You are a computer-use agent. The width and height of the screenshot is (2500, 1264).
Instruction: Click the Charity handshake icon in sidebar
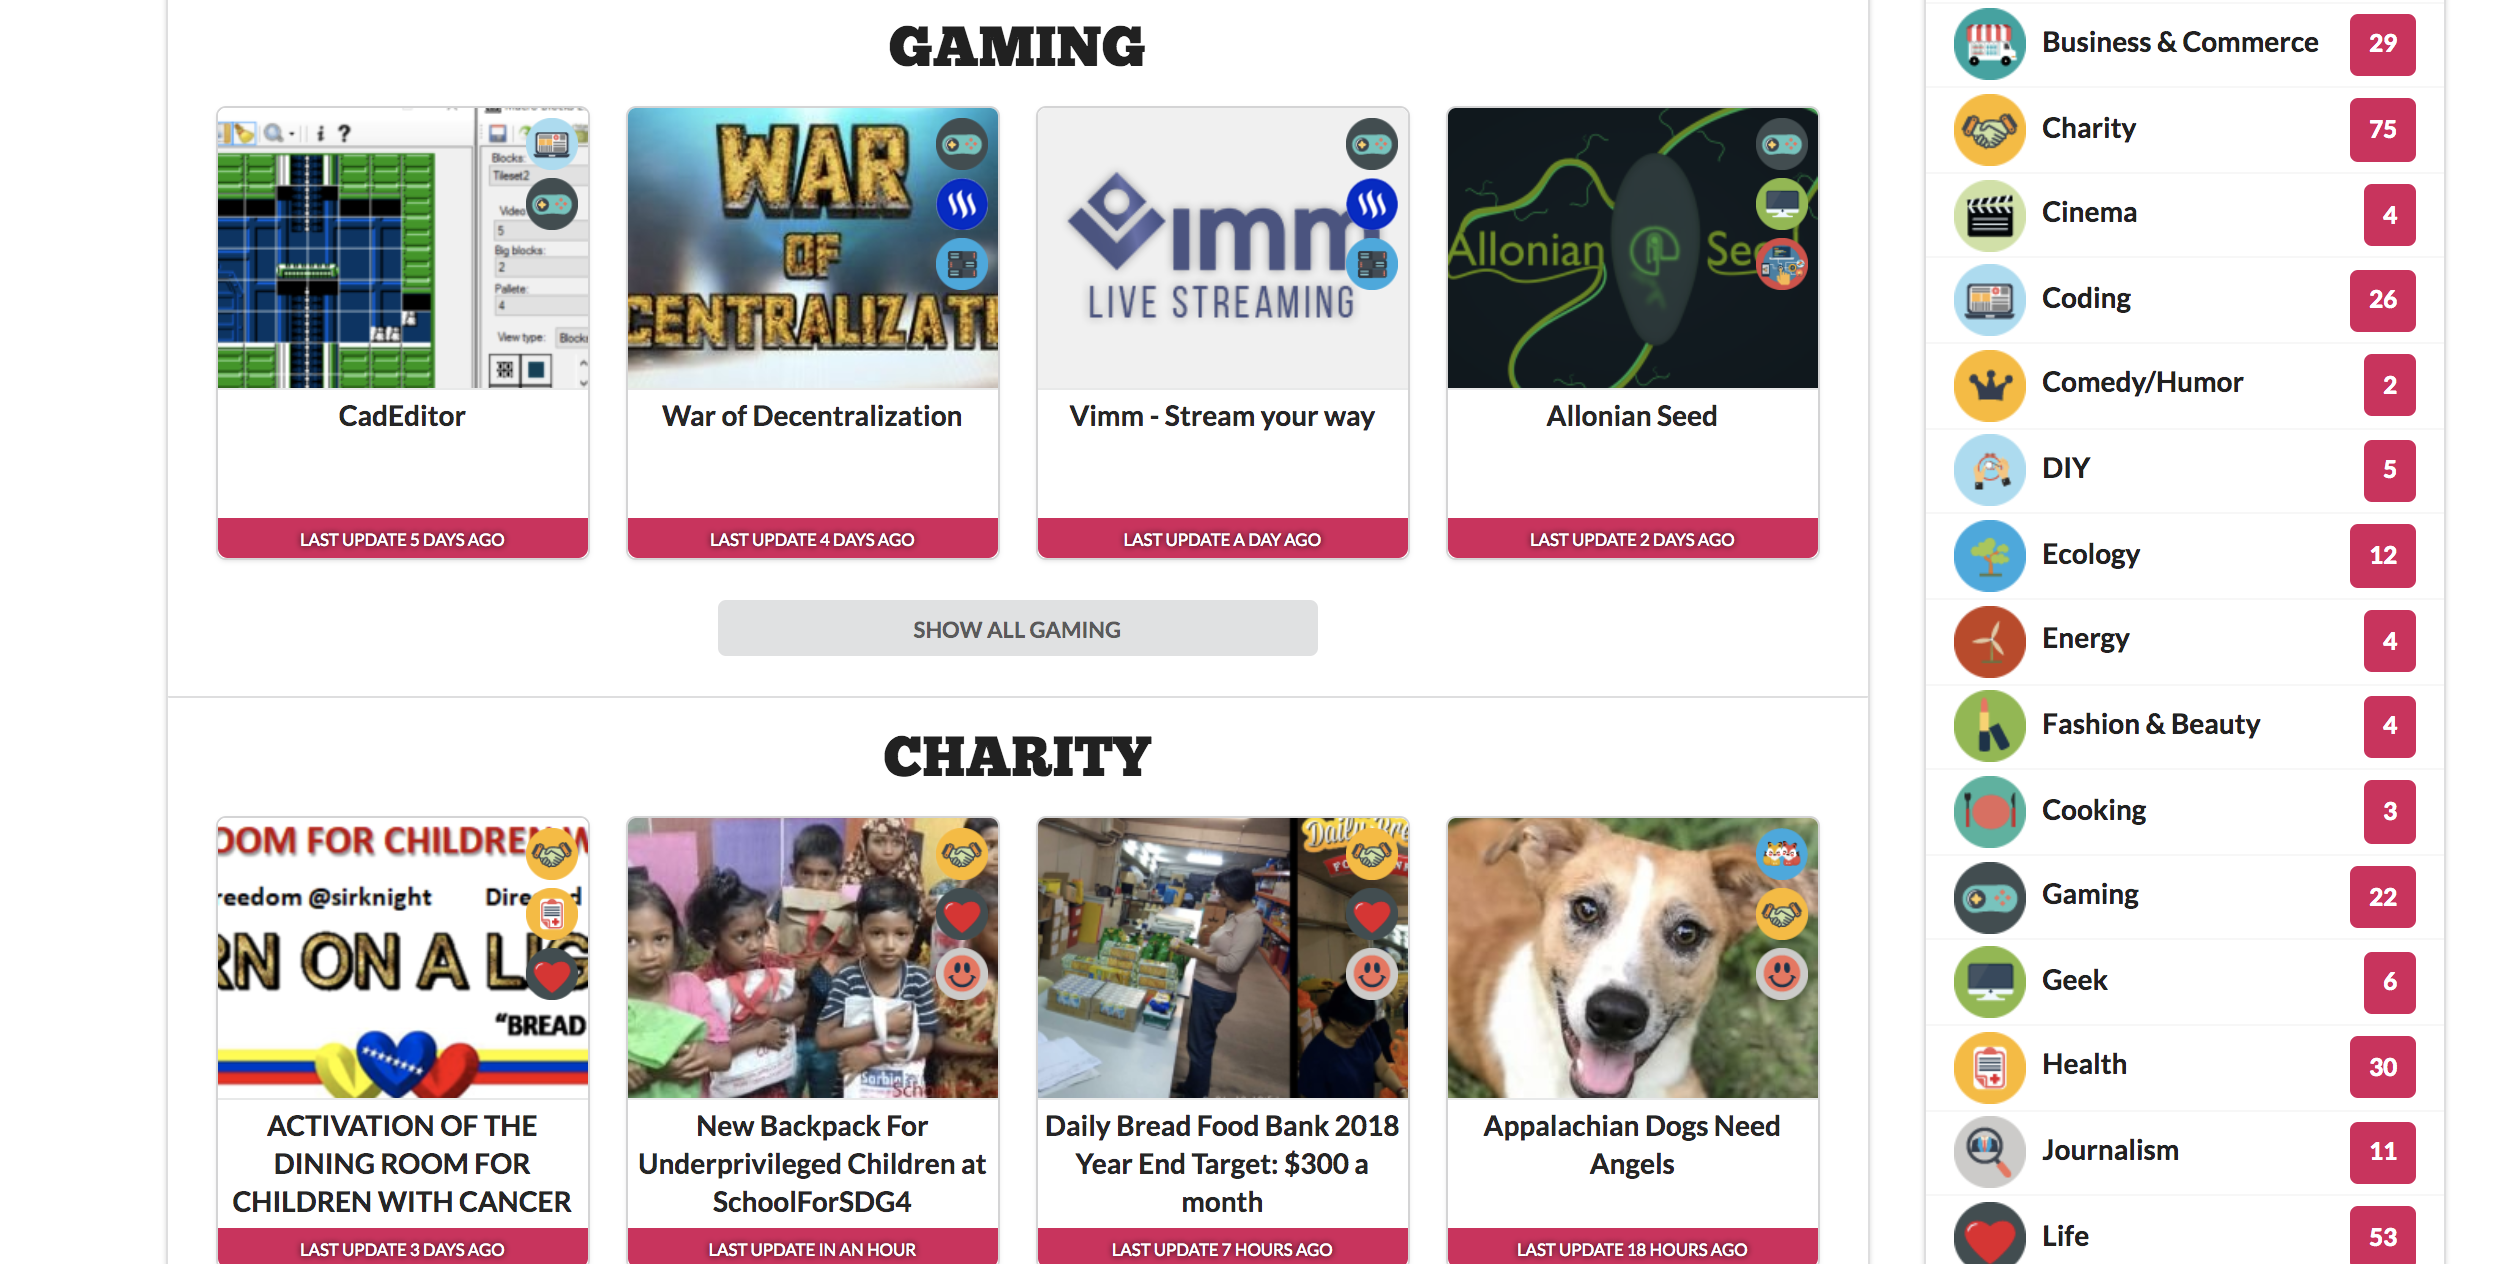coord(1989,130)
